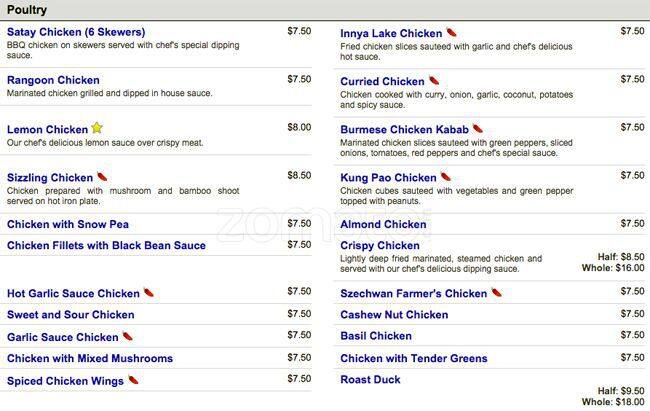Click the chili pepper icon next to Sizzling Chicken
Viewport: 650px width, 411px height.
(x=102, y=177)
